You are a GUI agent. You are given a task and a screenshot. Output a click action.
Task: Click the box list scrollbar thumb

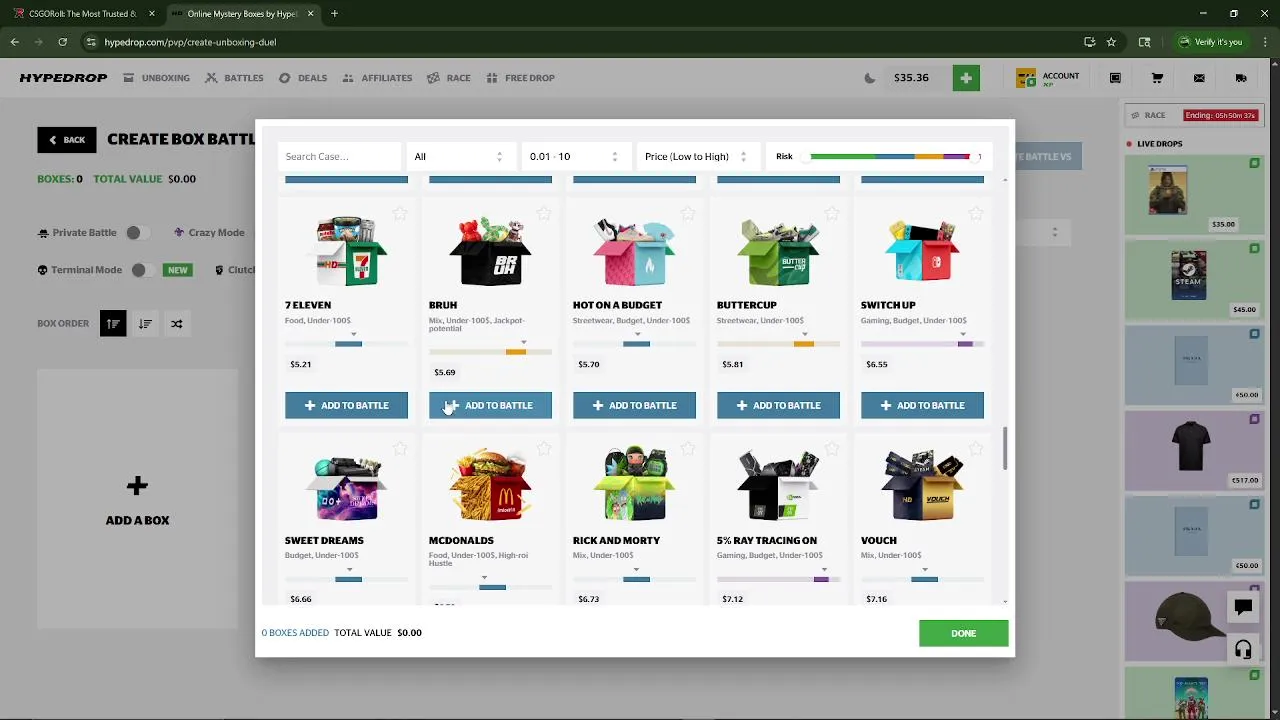[1005, 448]
